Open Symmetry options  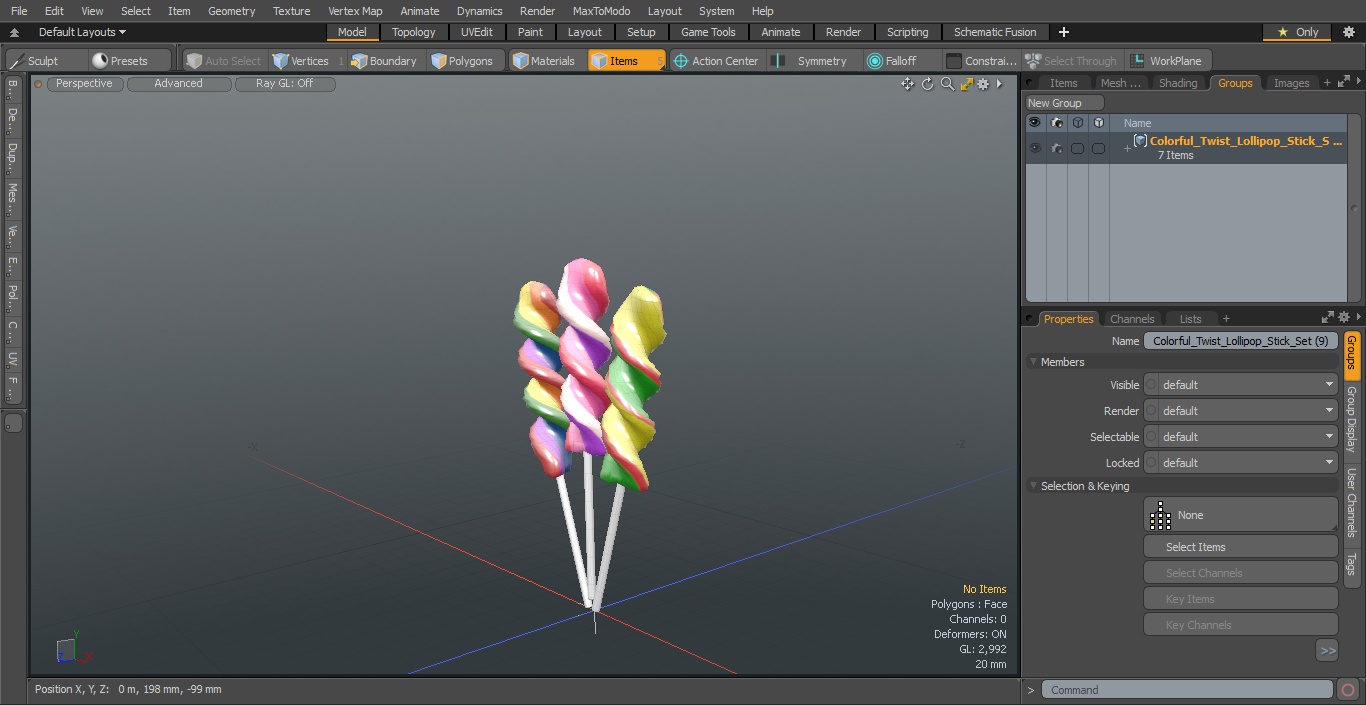point(812,61)
